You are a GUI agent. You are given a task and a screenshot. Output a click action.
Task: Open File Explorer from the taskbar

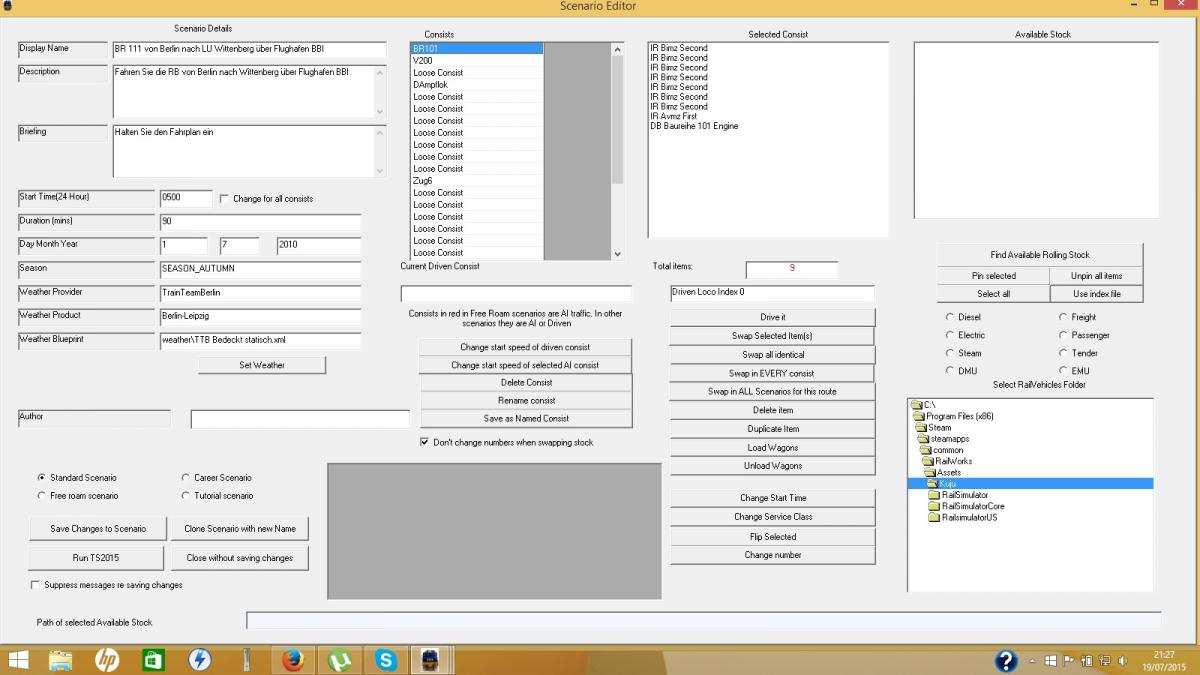tap(60, 660)
